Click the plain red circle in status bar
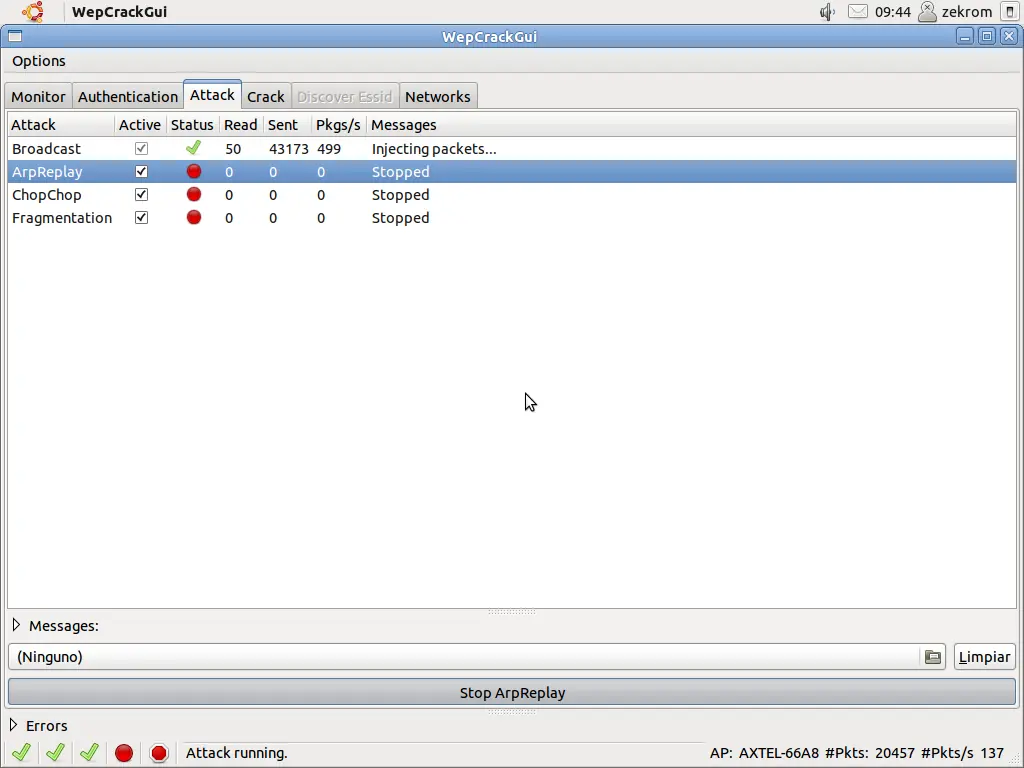1024x768 pixels. (123, 753)
